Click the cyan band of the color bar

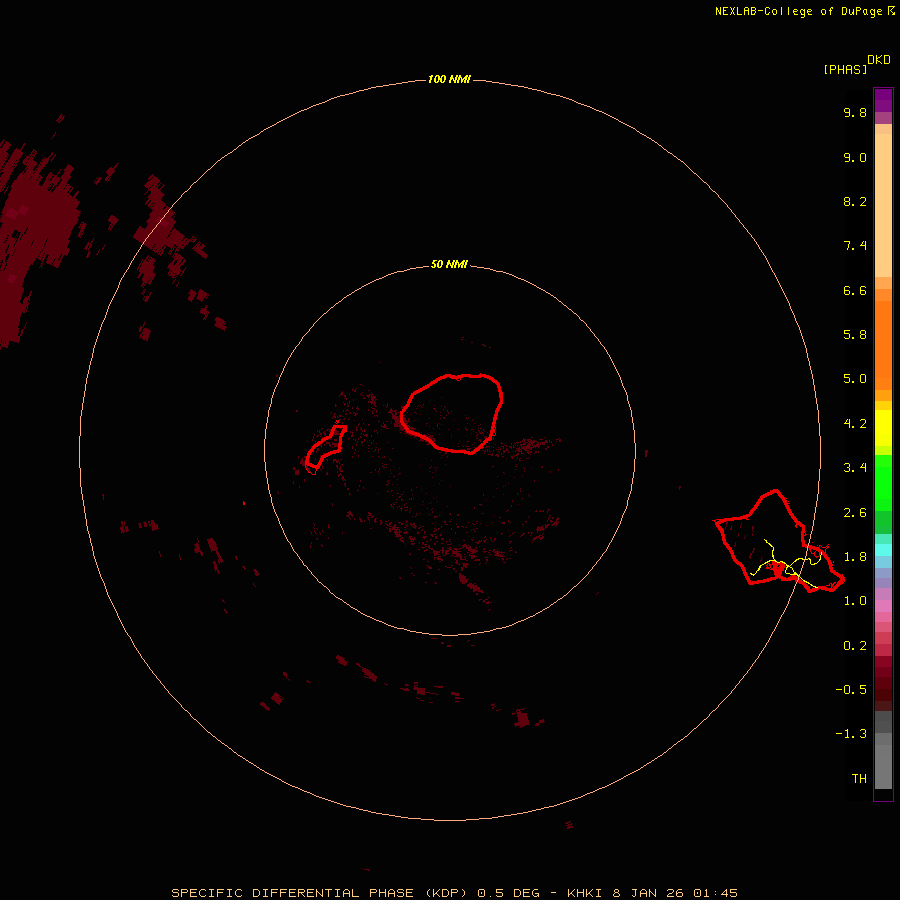[x=883, y=550]
